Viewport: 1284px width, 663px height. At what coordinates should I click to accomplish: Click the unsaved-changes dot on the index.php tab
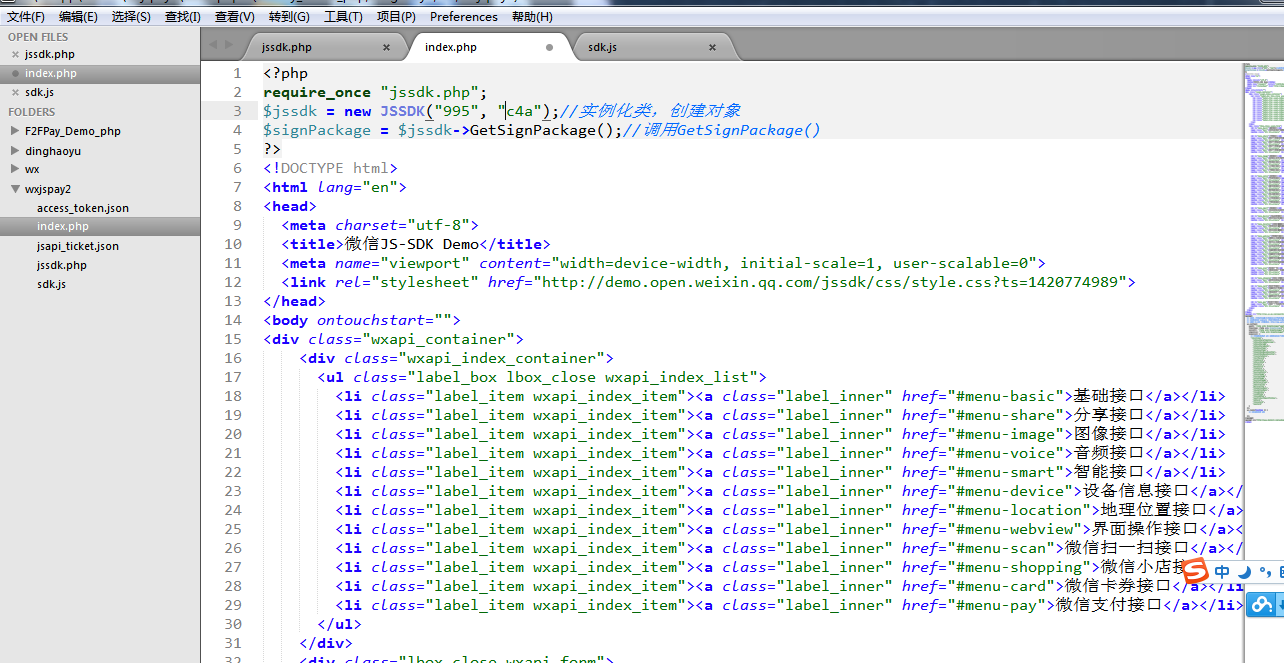[550, 47]
